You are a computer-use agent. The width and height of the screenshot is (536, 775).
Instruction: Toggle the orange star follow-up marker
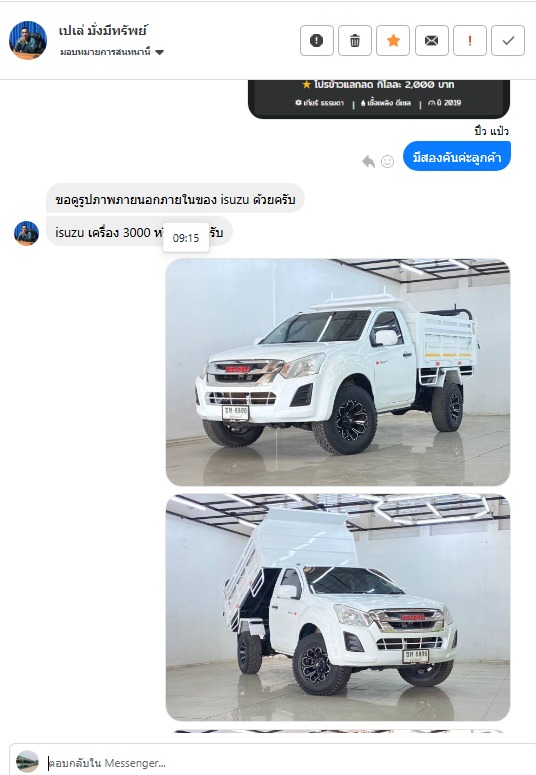coord(393,41)
